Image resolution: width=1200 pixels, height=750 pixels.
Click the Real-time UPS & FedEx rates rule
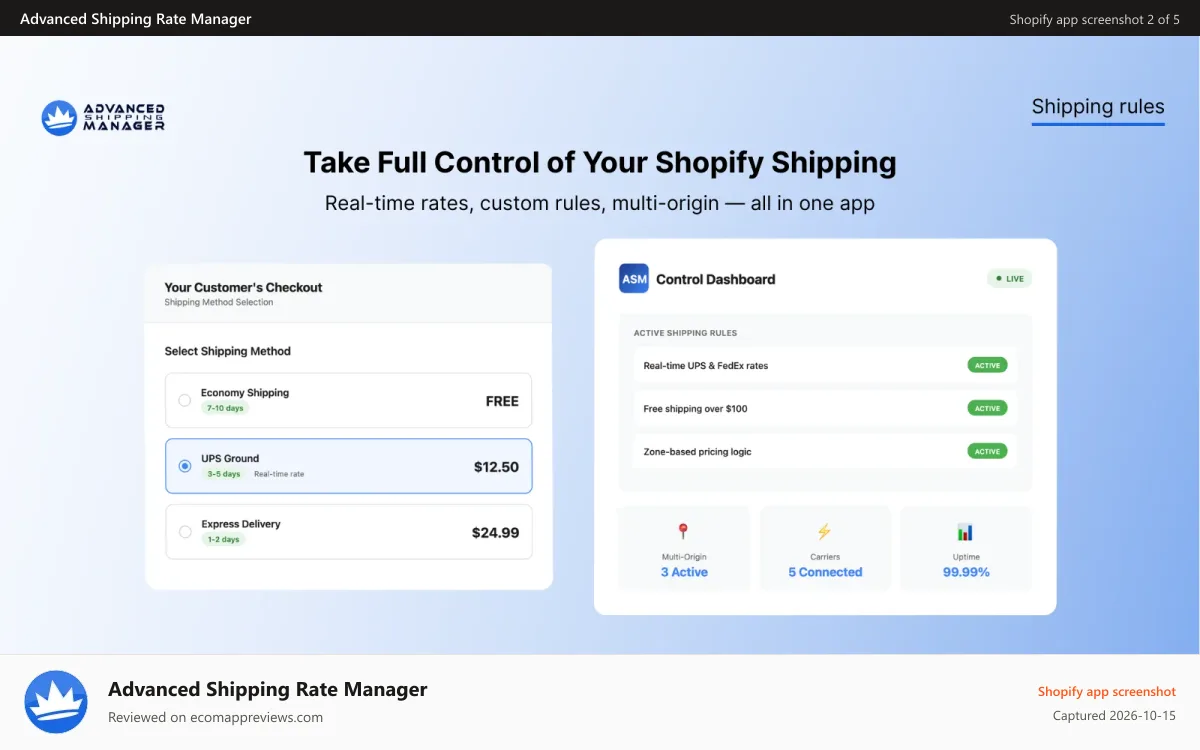(825, 365)
